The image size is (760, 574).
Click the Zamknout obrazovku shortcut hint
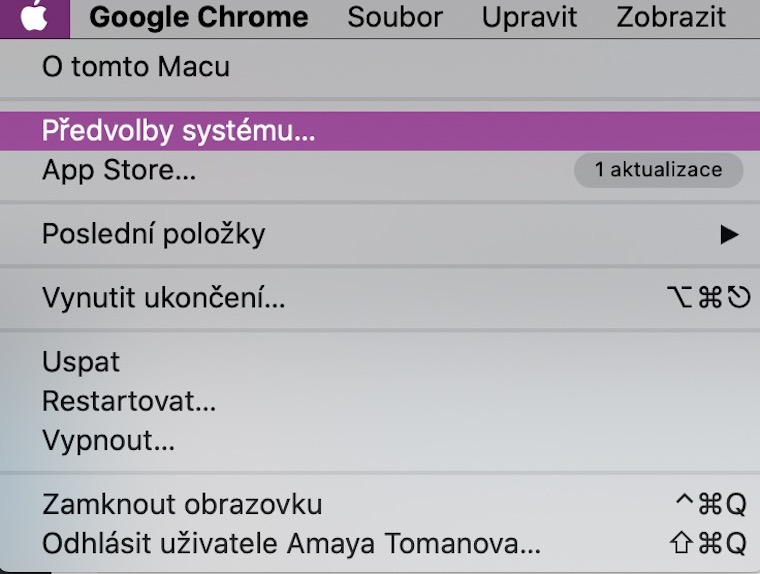[711, 504]
